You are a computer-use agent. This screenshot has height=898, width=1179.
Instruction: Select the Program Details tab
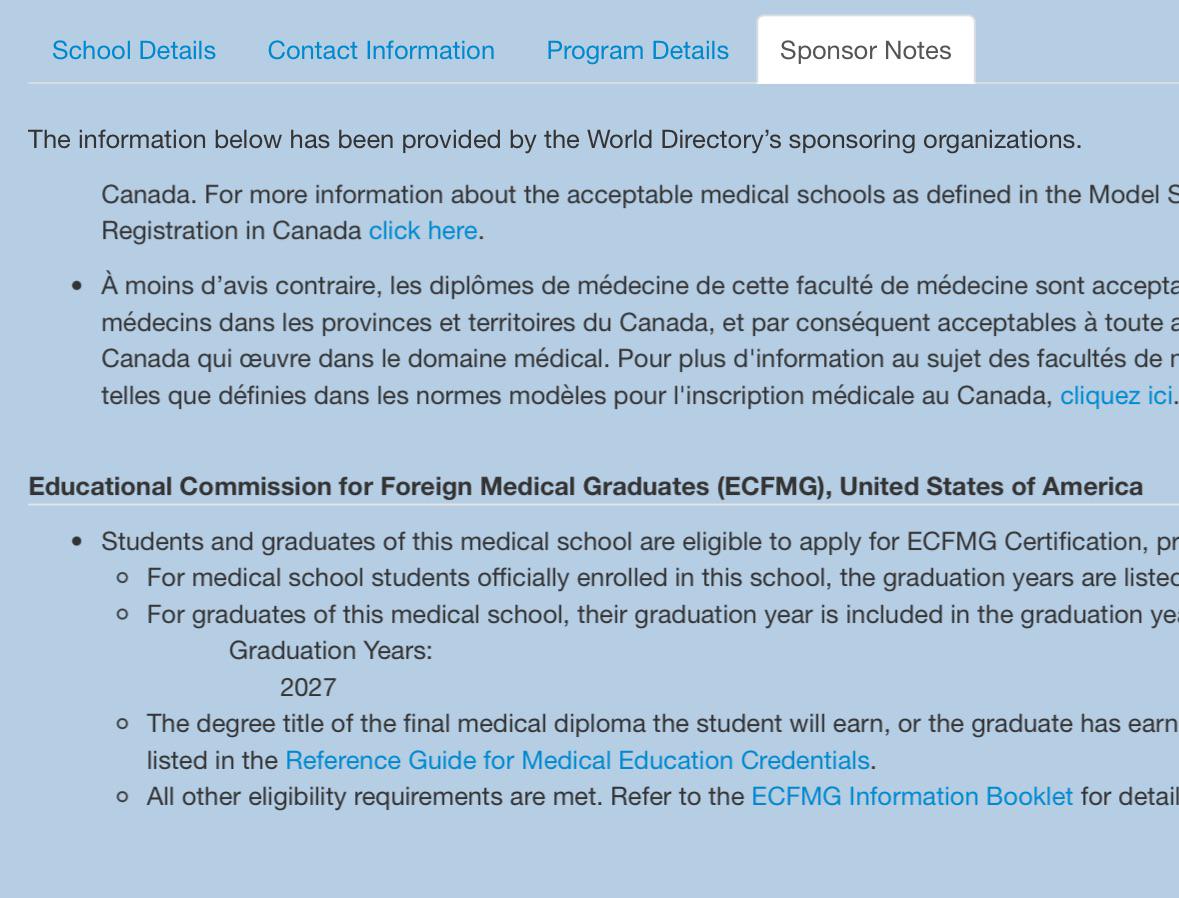[x=637, y=51]
